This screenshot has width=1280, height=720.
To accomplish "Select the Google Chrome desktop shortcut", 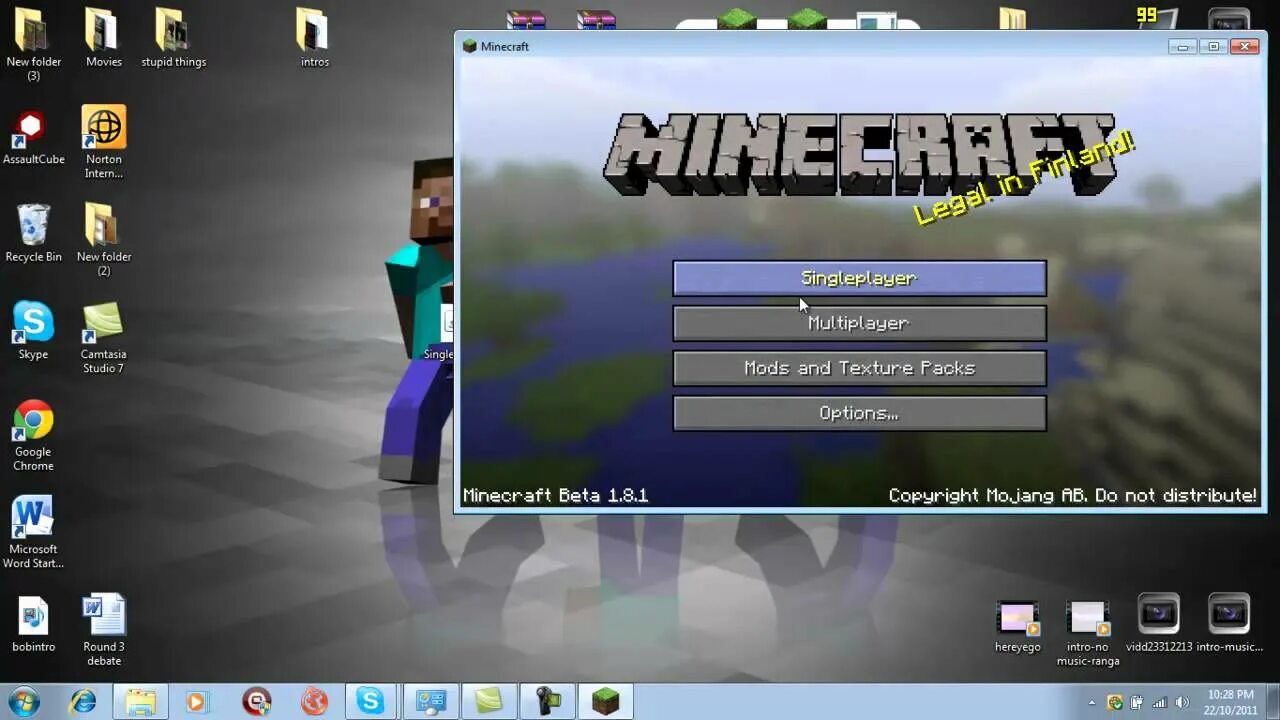I will [33, 436].
